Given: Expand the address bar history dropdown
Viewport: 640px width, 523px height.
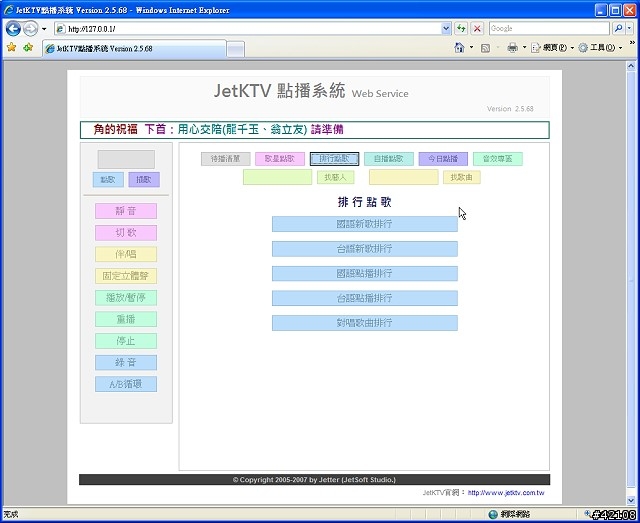Looking at the screenshot, I should pos(446,29).
